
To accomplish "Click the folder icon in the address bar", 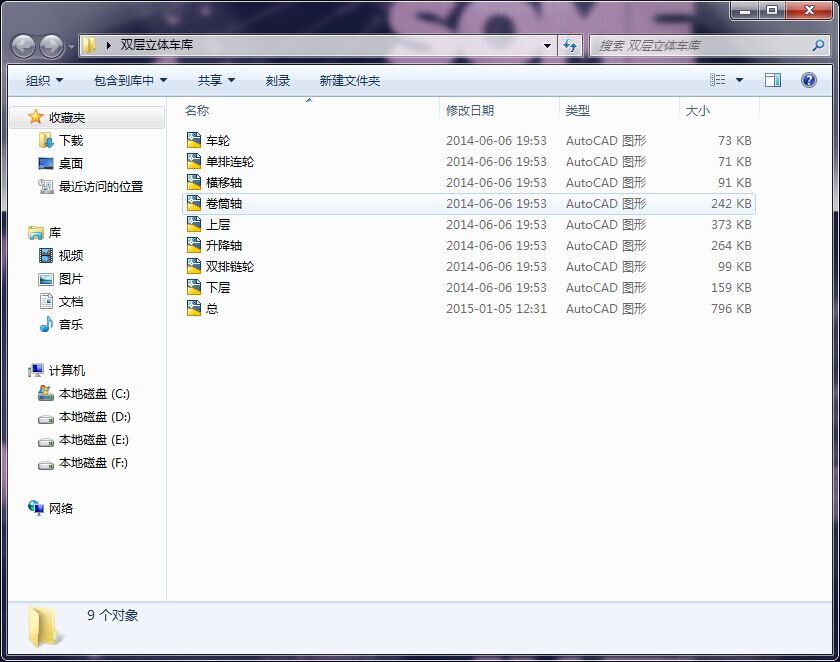I will (89, 45).
